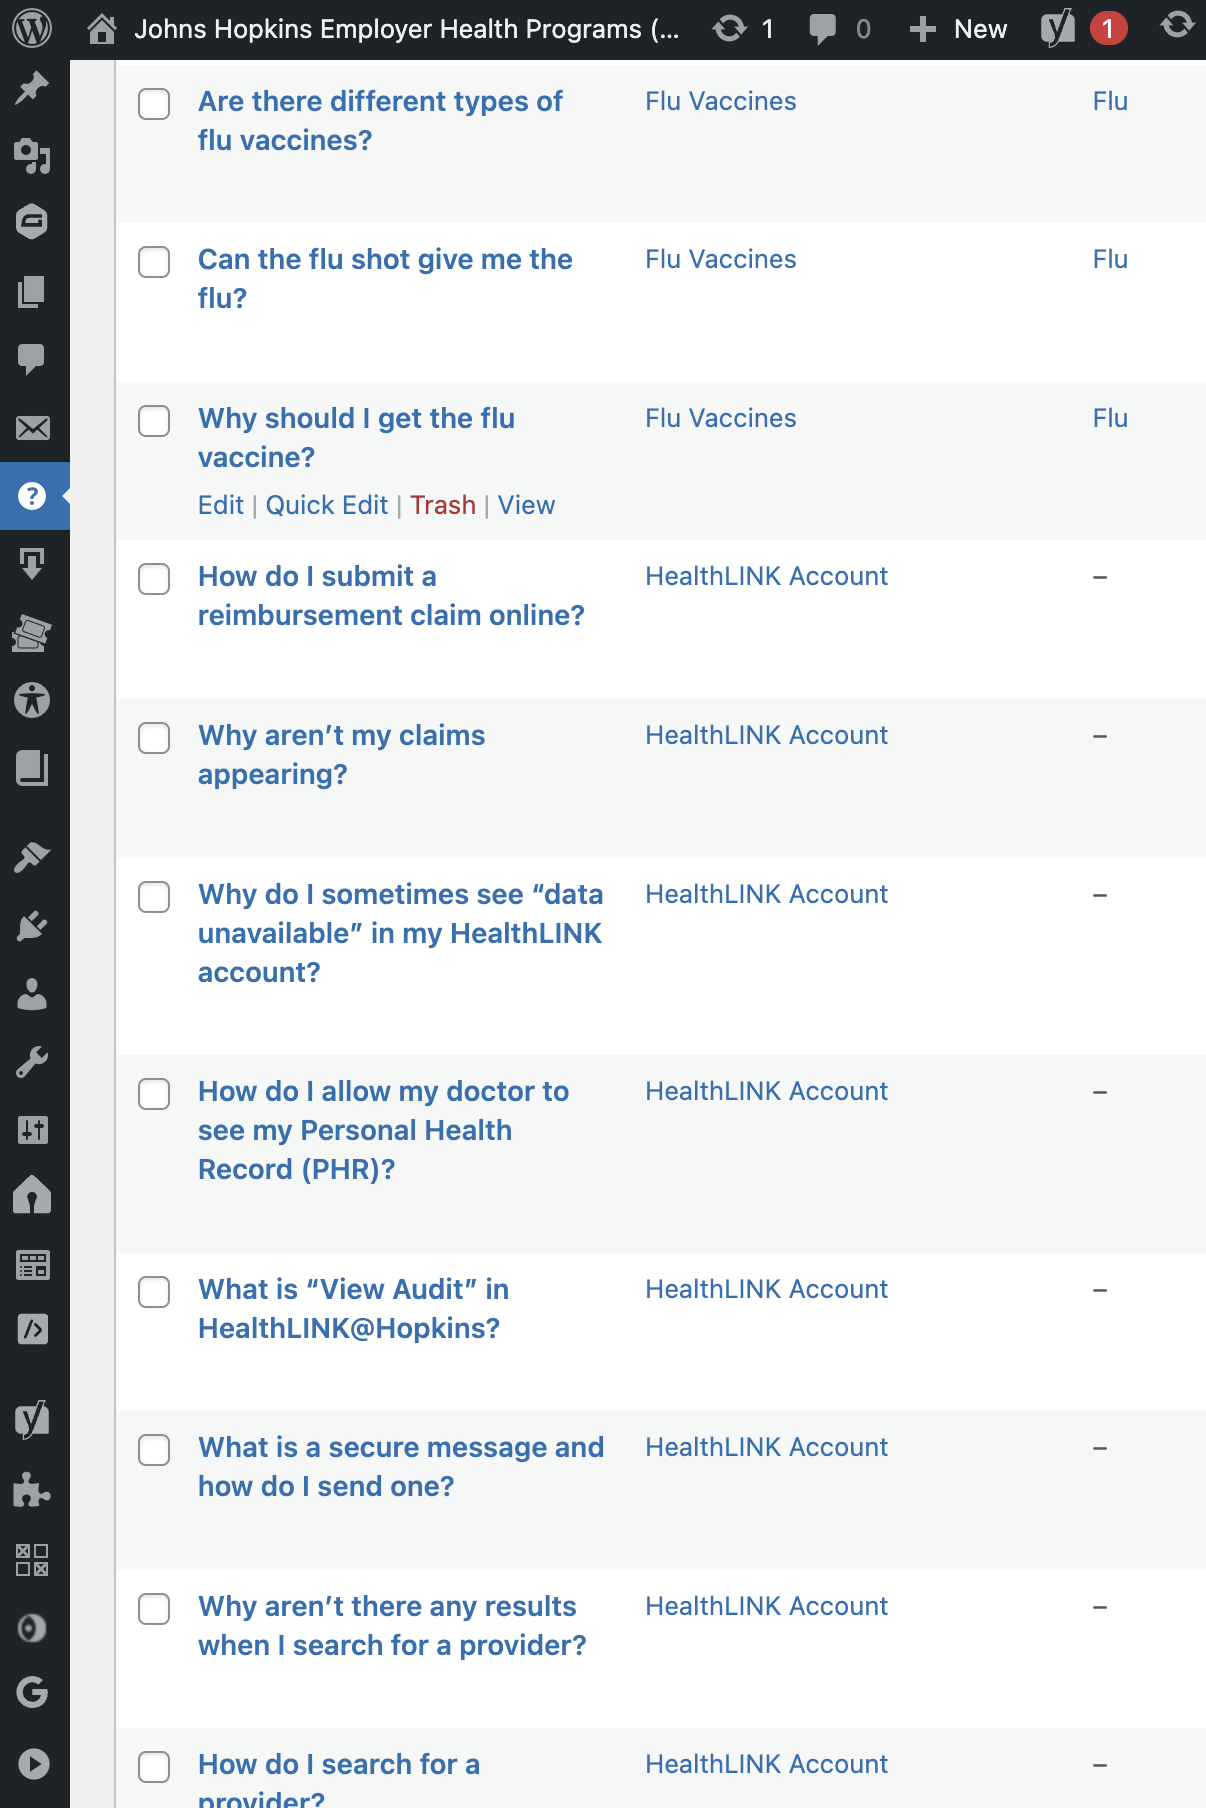Open the comments bubble in admin bar

coord(839,29)
